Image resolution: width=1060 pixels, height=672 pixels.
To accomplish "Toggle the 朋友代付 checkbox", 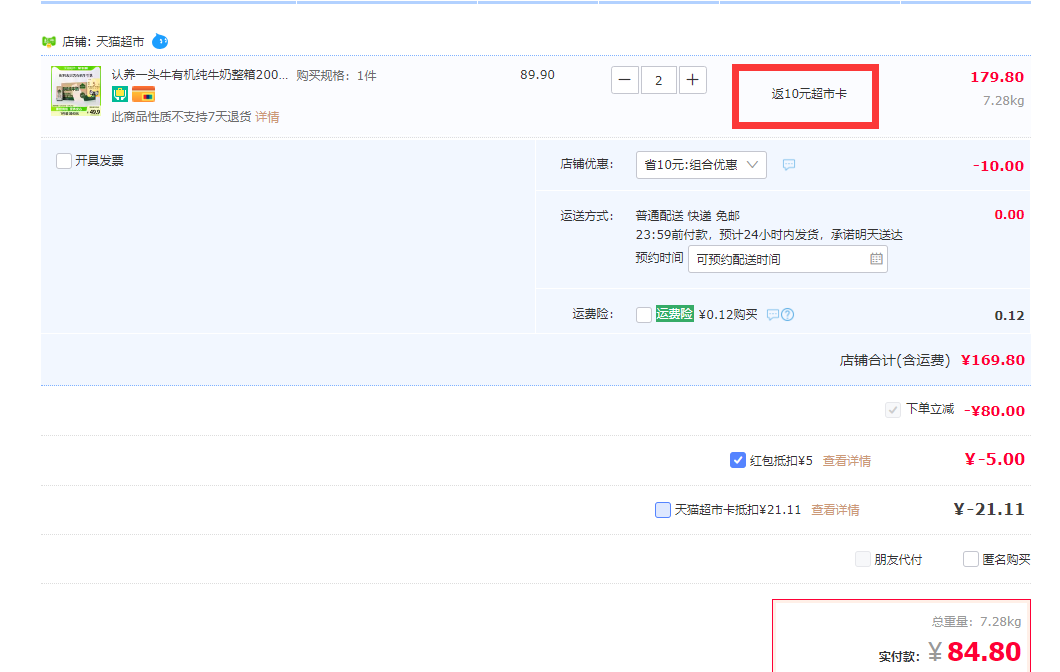I will pos(863,559).
